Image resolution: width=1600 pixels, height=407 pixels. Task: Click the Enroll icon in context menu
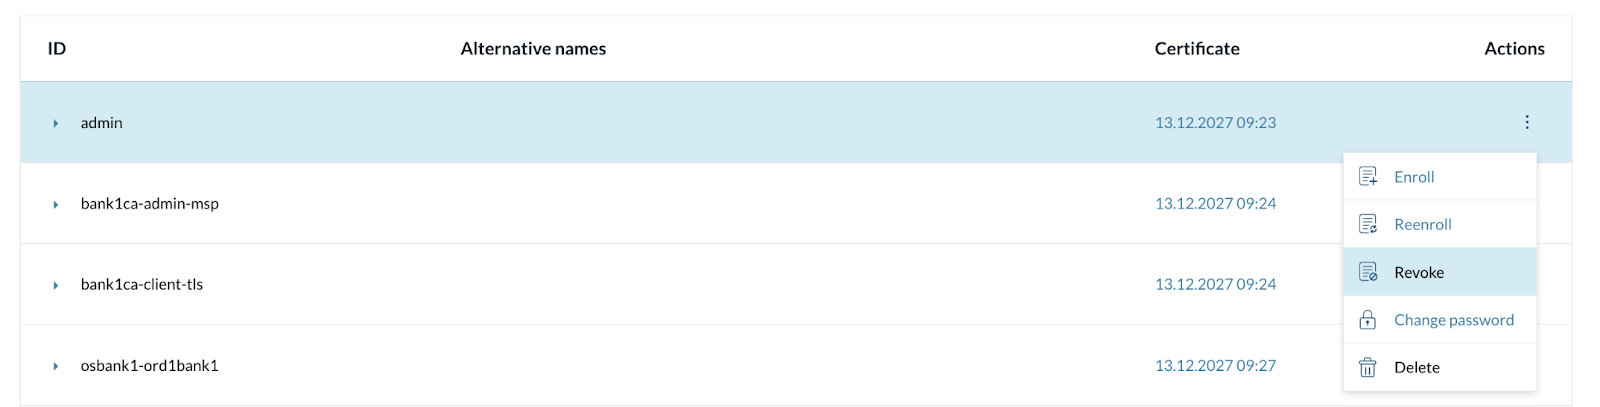[1368, 177]
